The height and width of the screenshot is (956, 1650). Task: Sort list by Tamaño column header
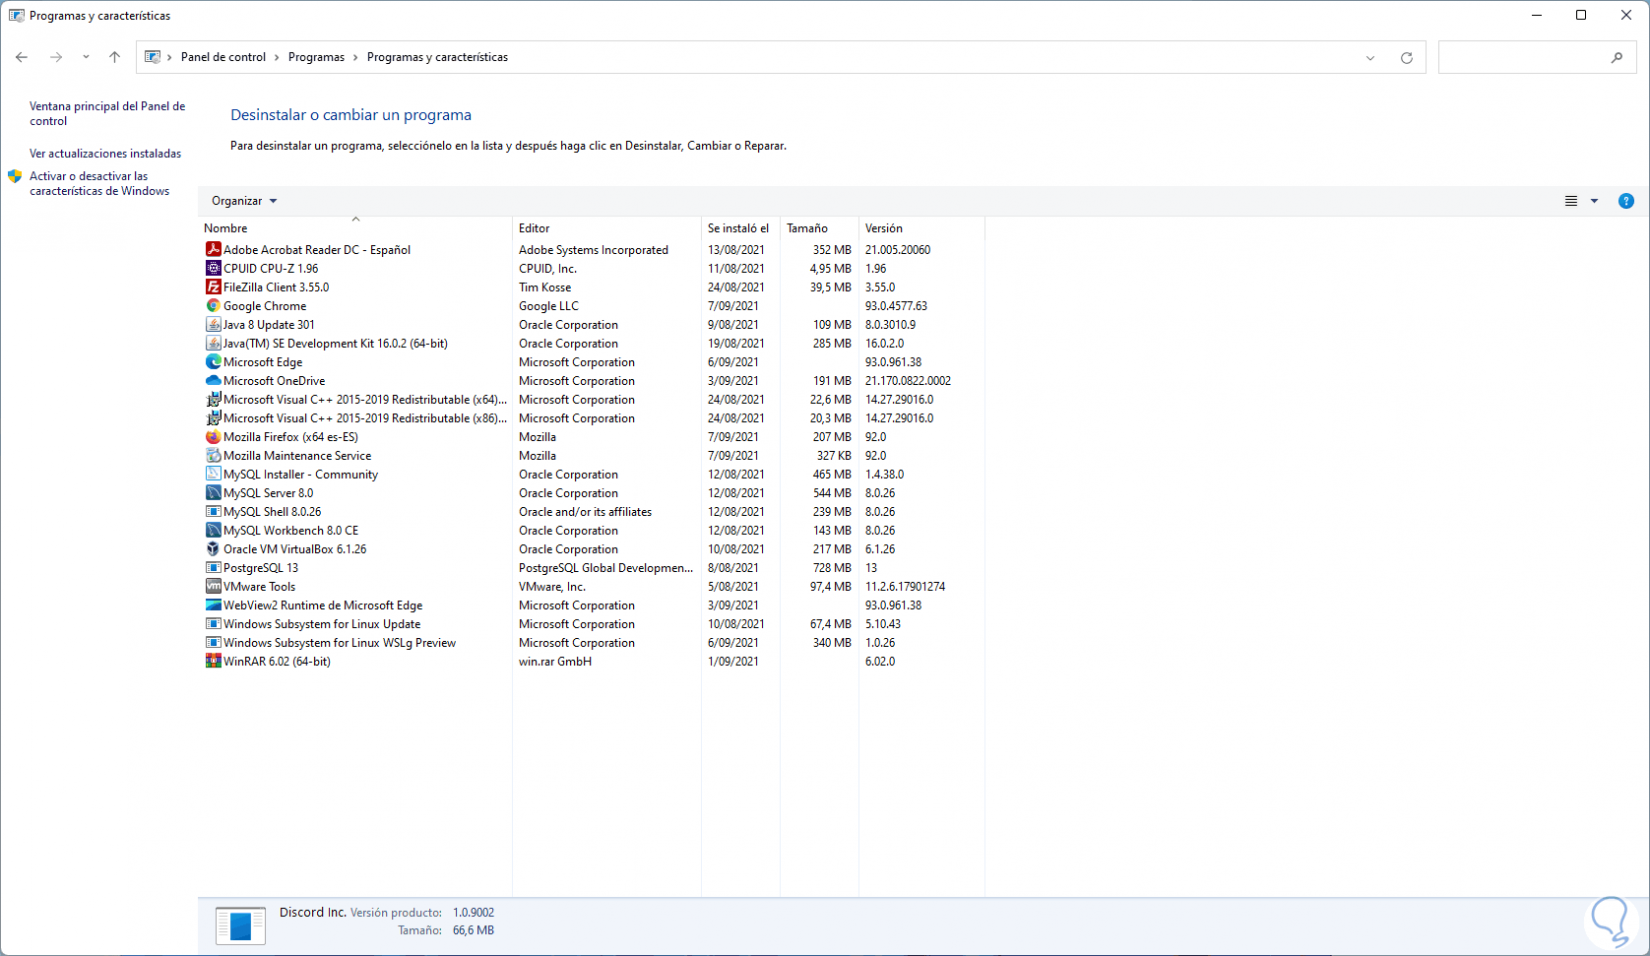click(x=819, y=228)
